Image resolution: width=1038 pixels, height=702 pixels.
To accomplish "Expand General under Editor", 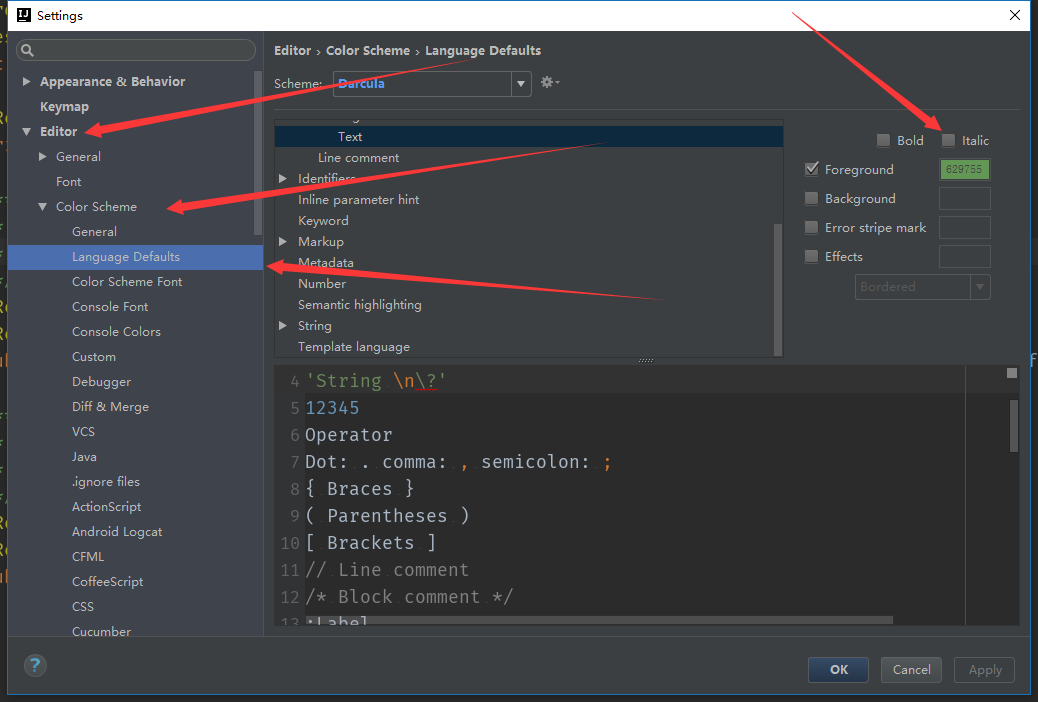I will tap(42, 157).
